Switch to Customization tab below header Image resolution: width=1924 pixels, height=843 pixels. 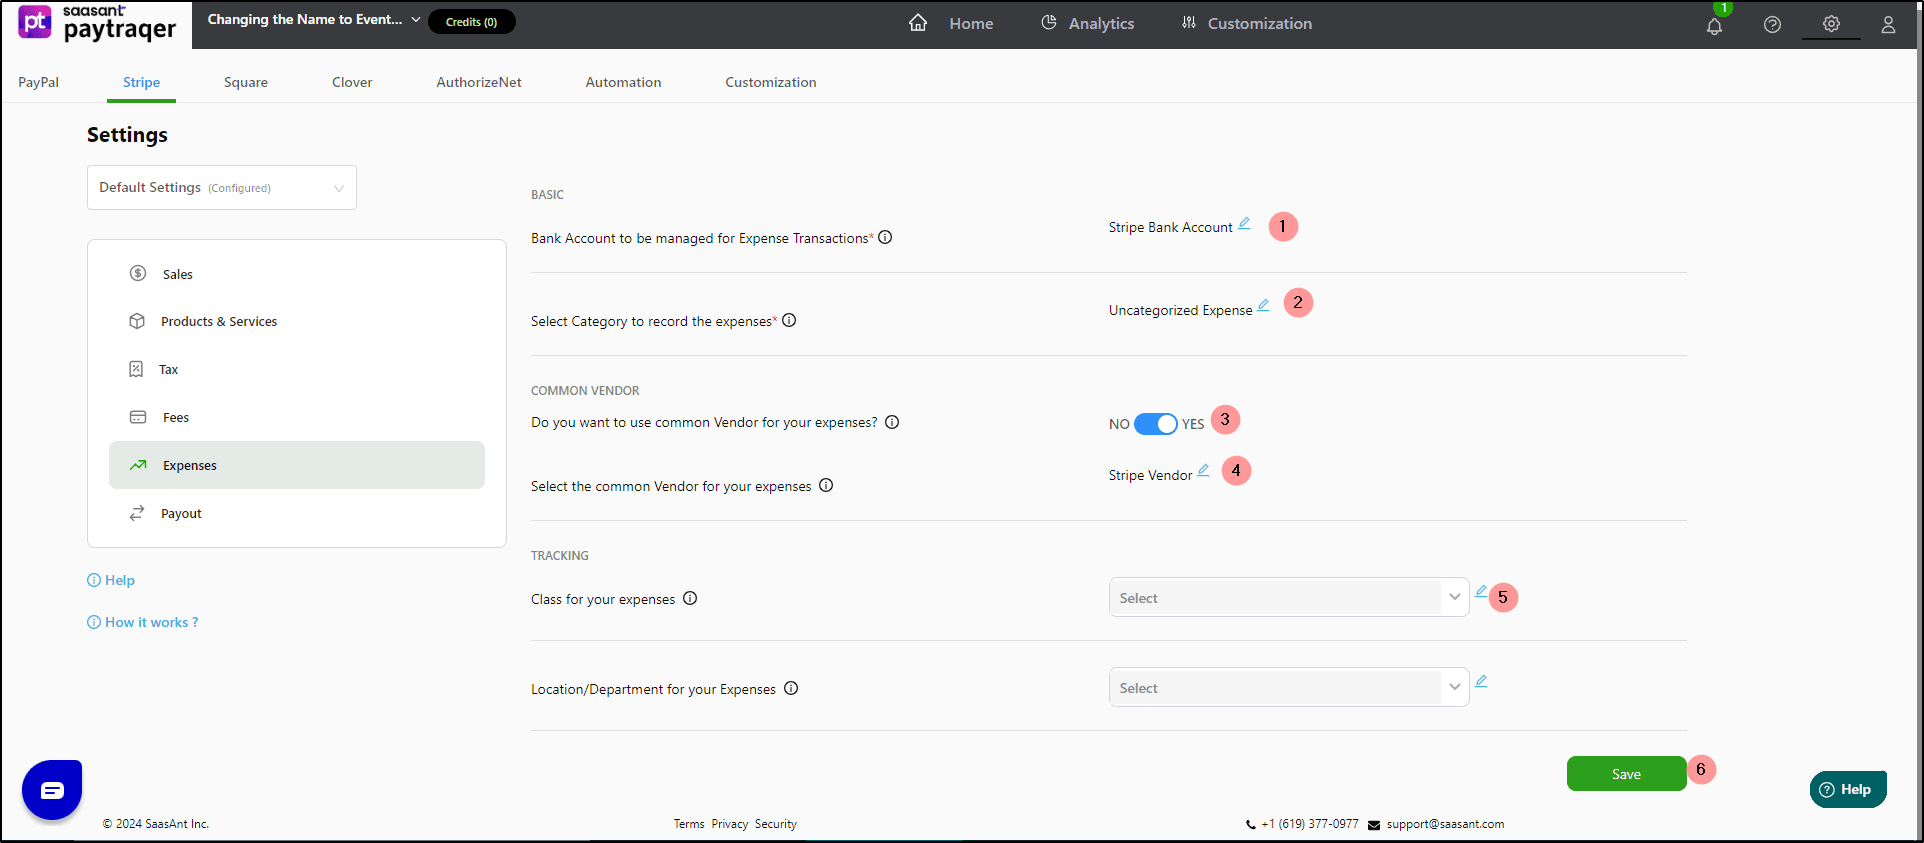(x=771, y=82)
